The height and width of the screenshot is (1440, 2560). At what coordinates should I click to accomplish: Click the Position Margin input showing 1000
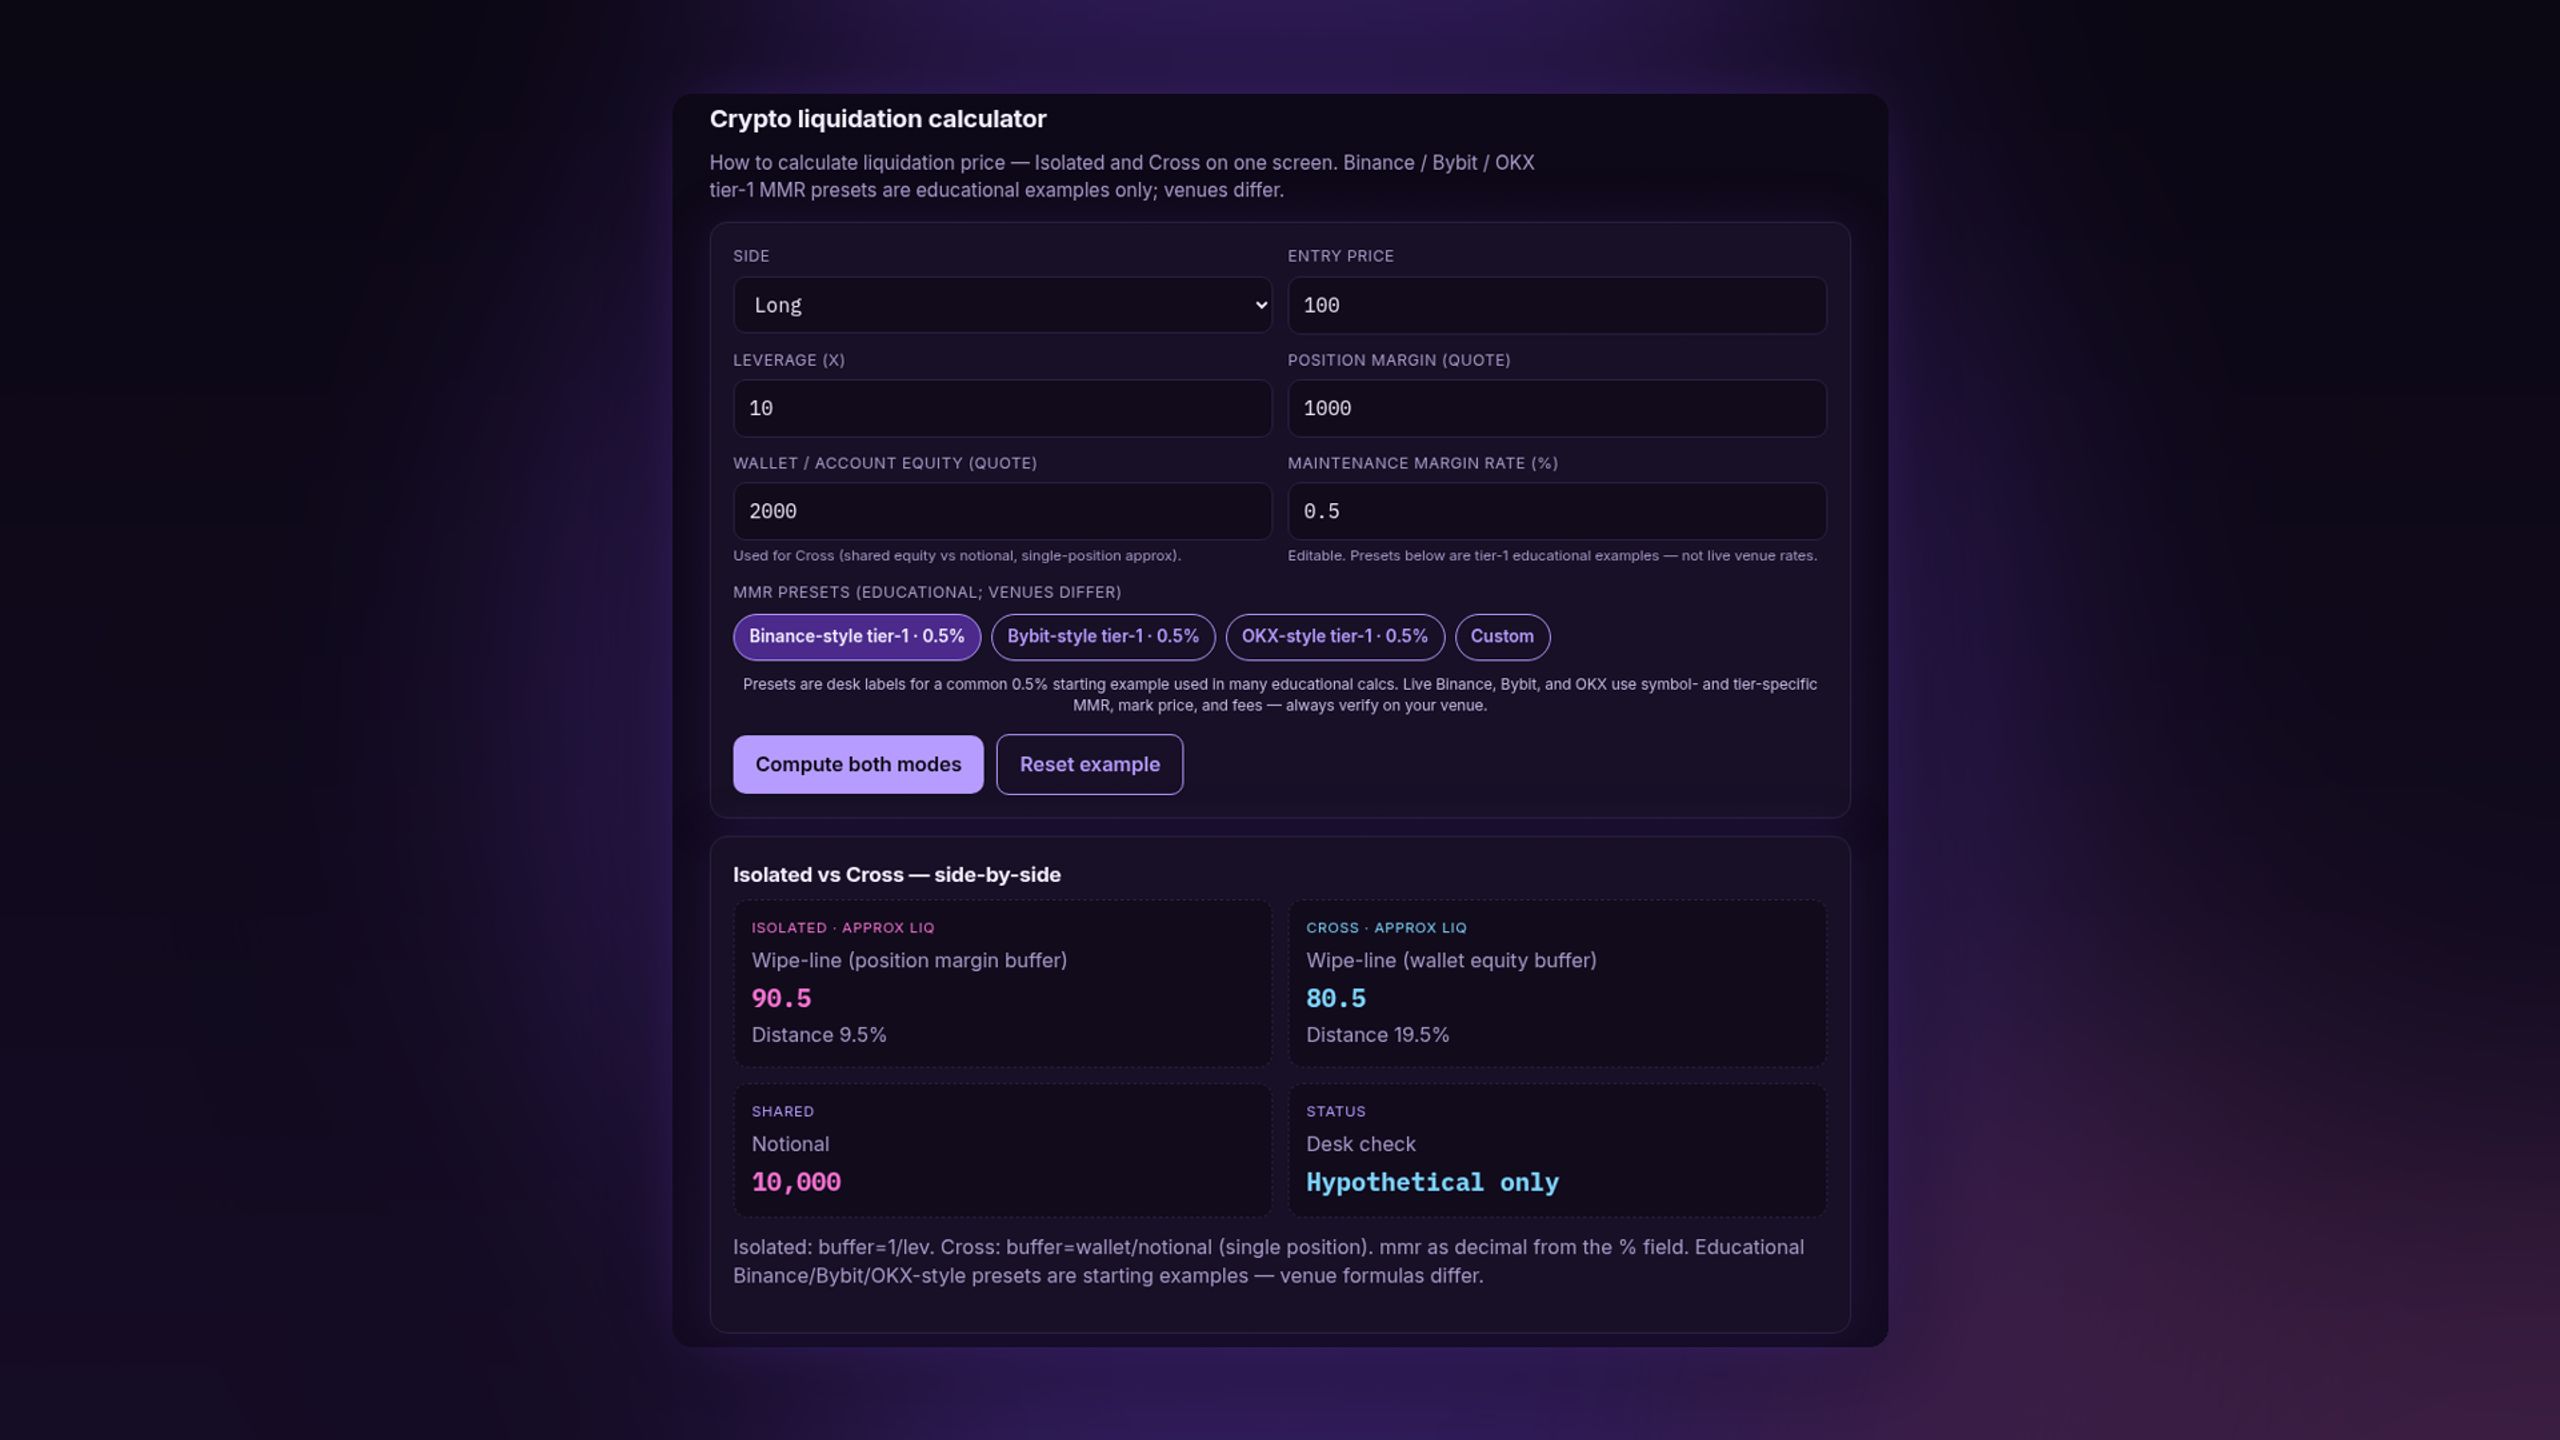click(x=1556, y=408)
